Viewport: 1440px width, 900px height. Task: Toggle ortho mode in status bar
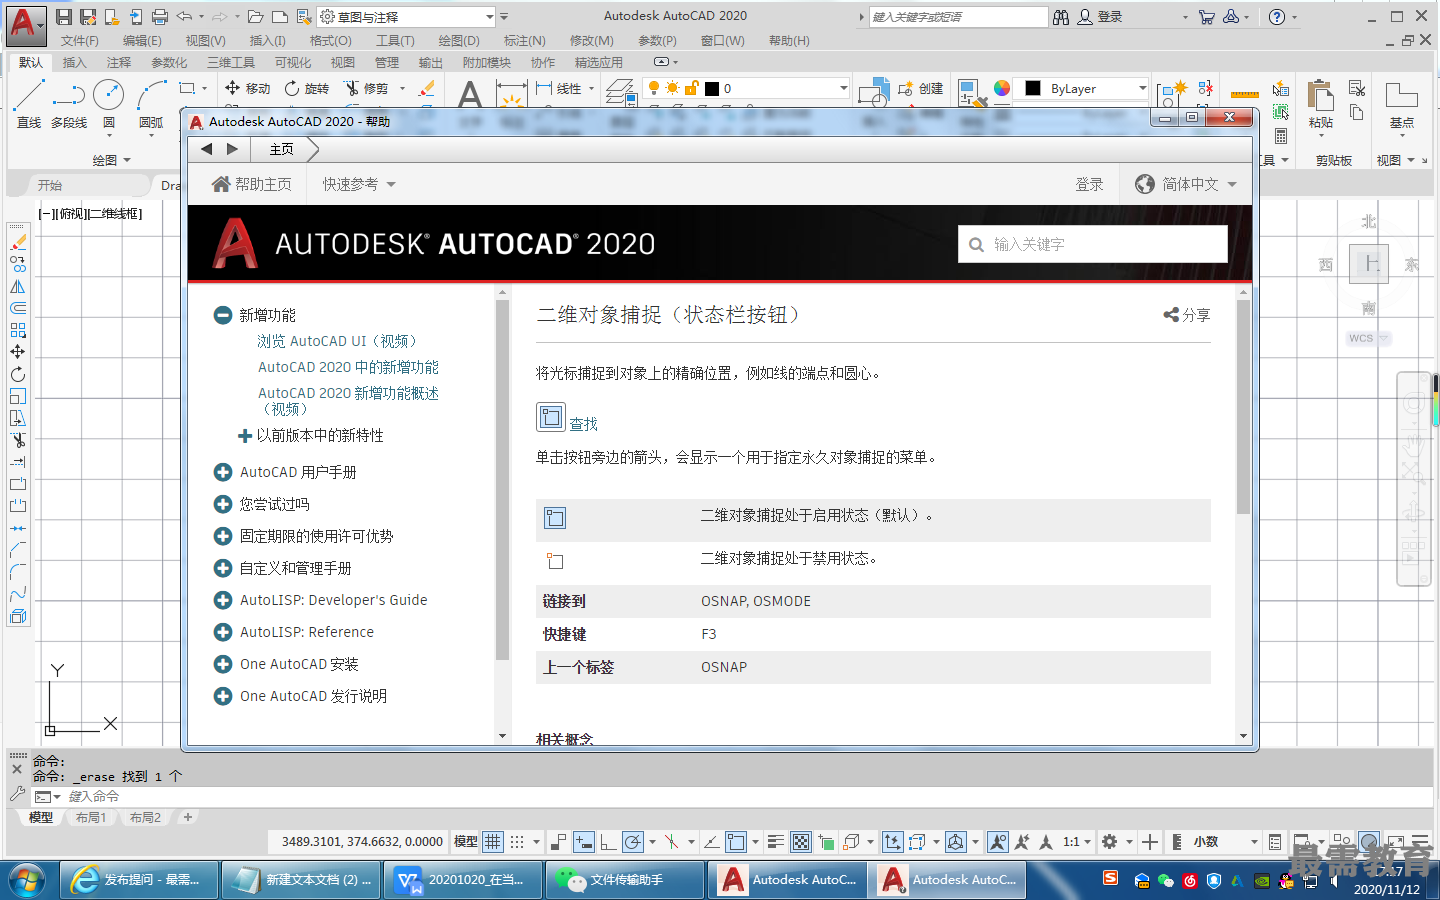(608, 842)
